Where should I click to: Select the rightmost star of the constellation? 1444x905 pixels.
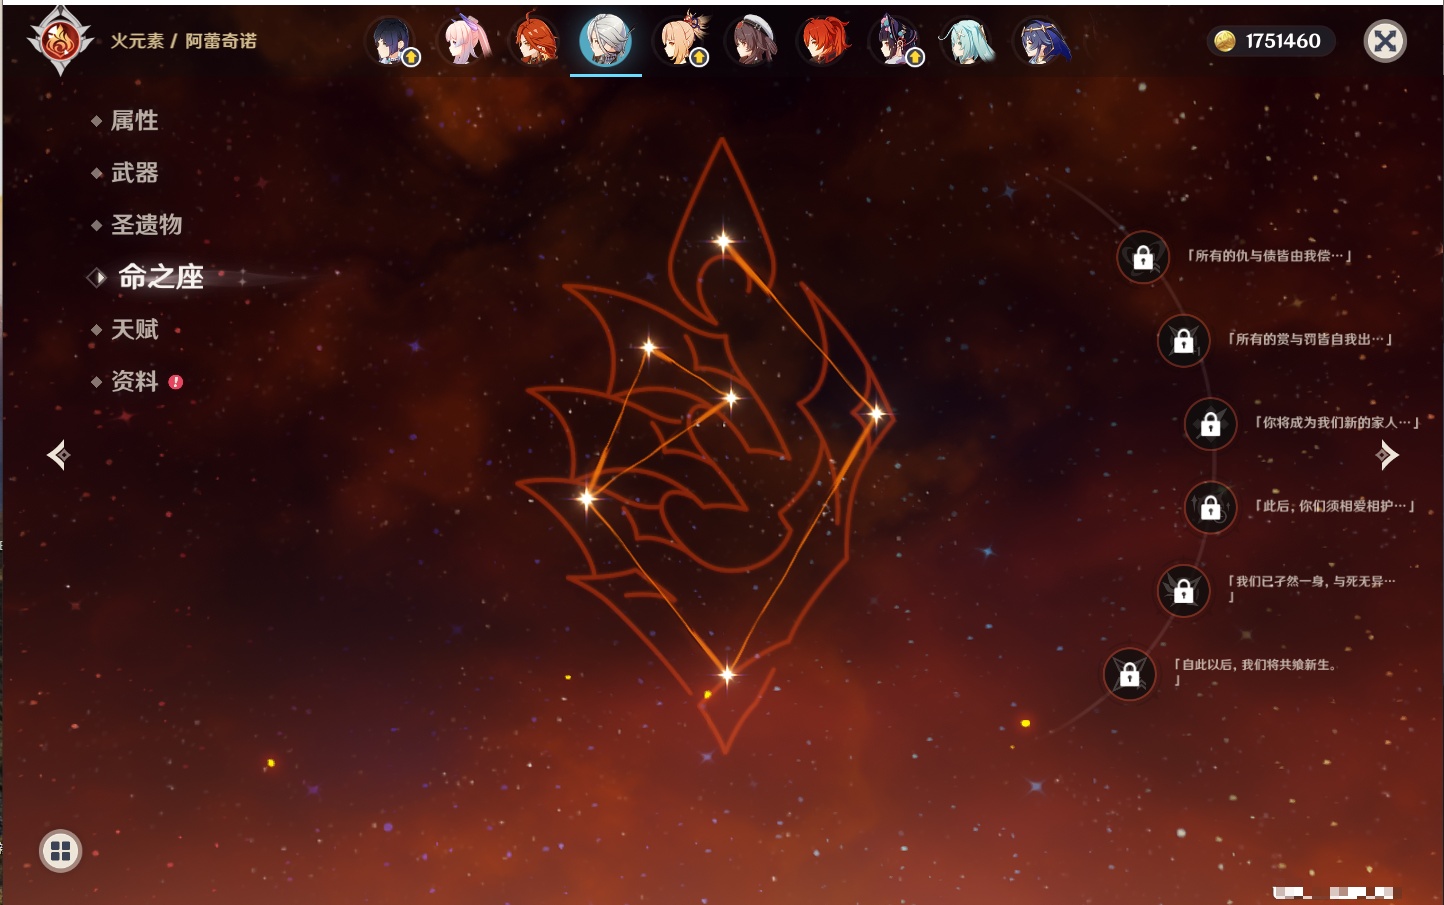coord(876,413)
